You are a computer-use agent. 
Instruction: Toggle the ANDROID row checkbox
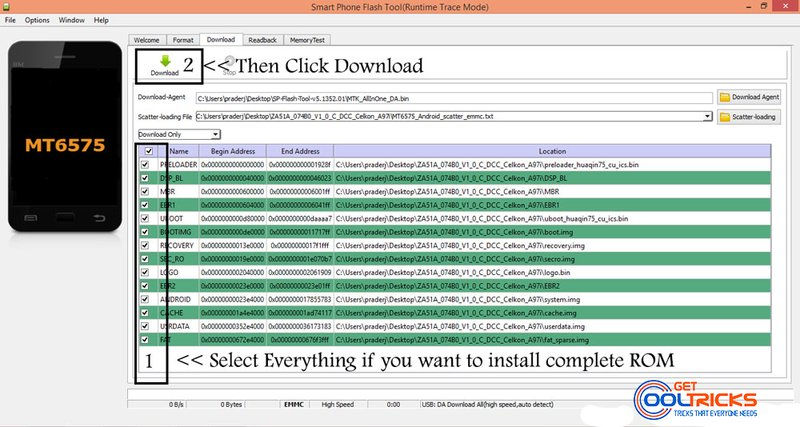click(x=145, y=299)
